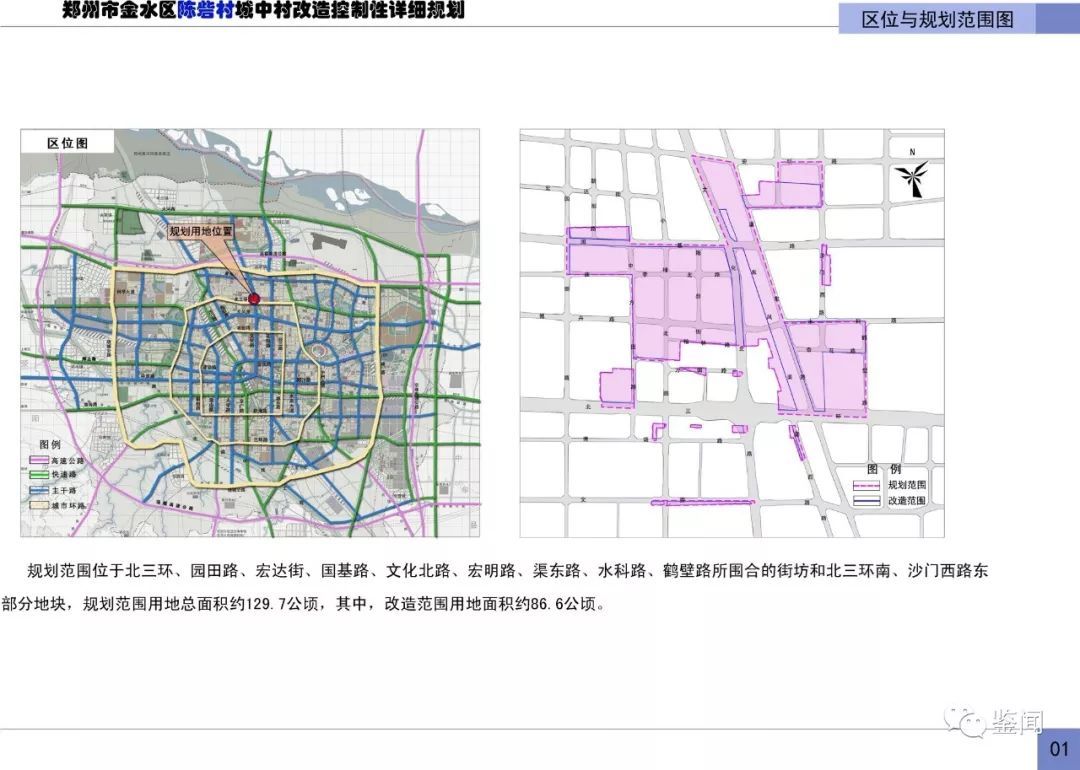Click the WeChat logo watermark icon

966,723
